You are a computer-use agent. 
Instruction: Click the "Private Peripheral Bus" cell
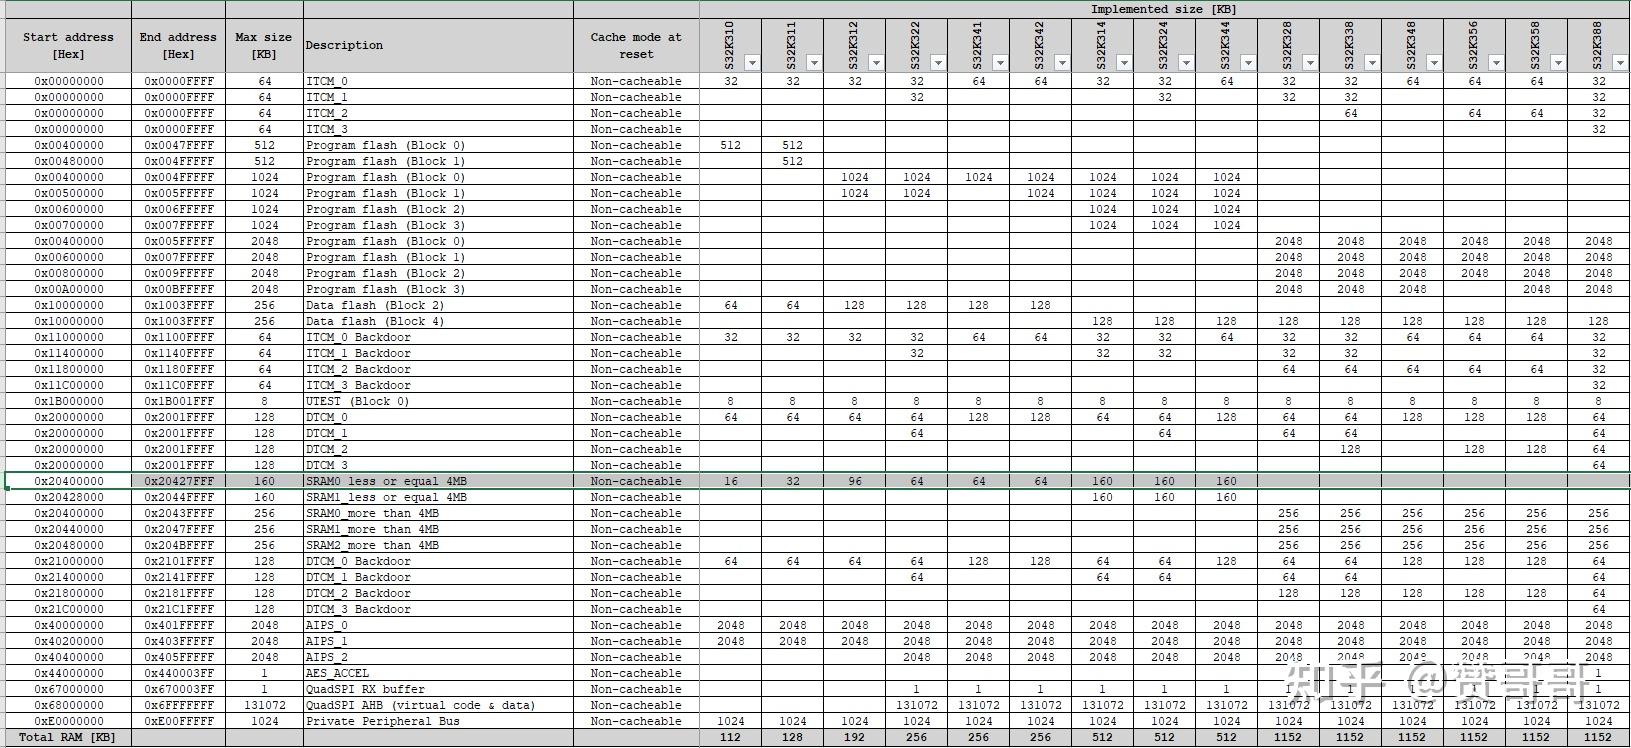pos(438,721)
